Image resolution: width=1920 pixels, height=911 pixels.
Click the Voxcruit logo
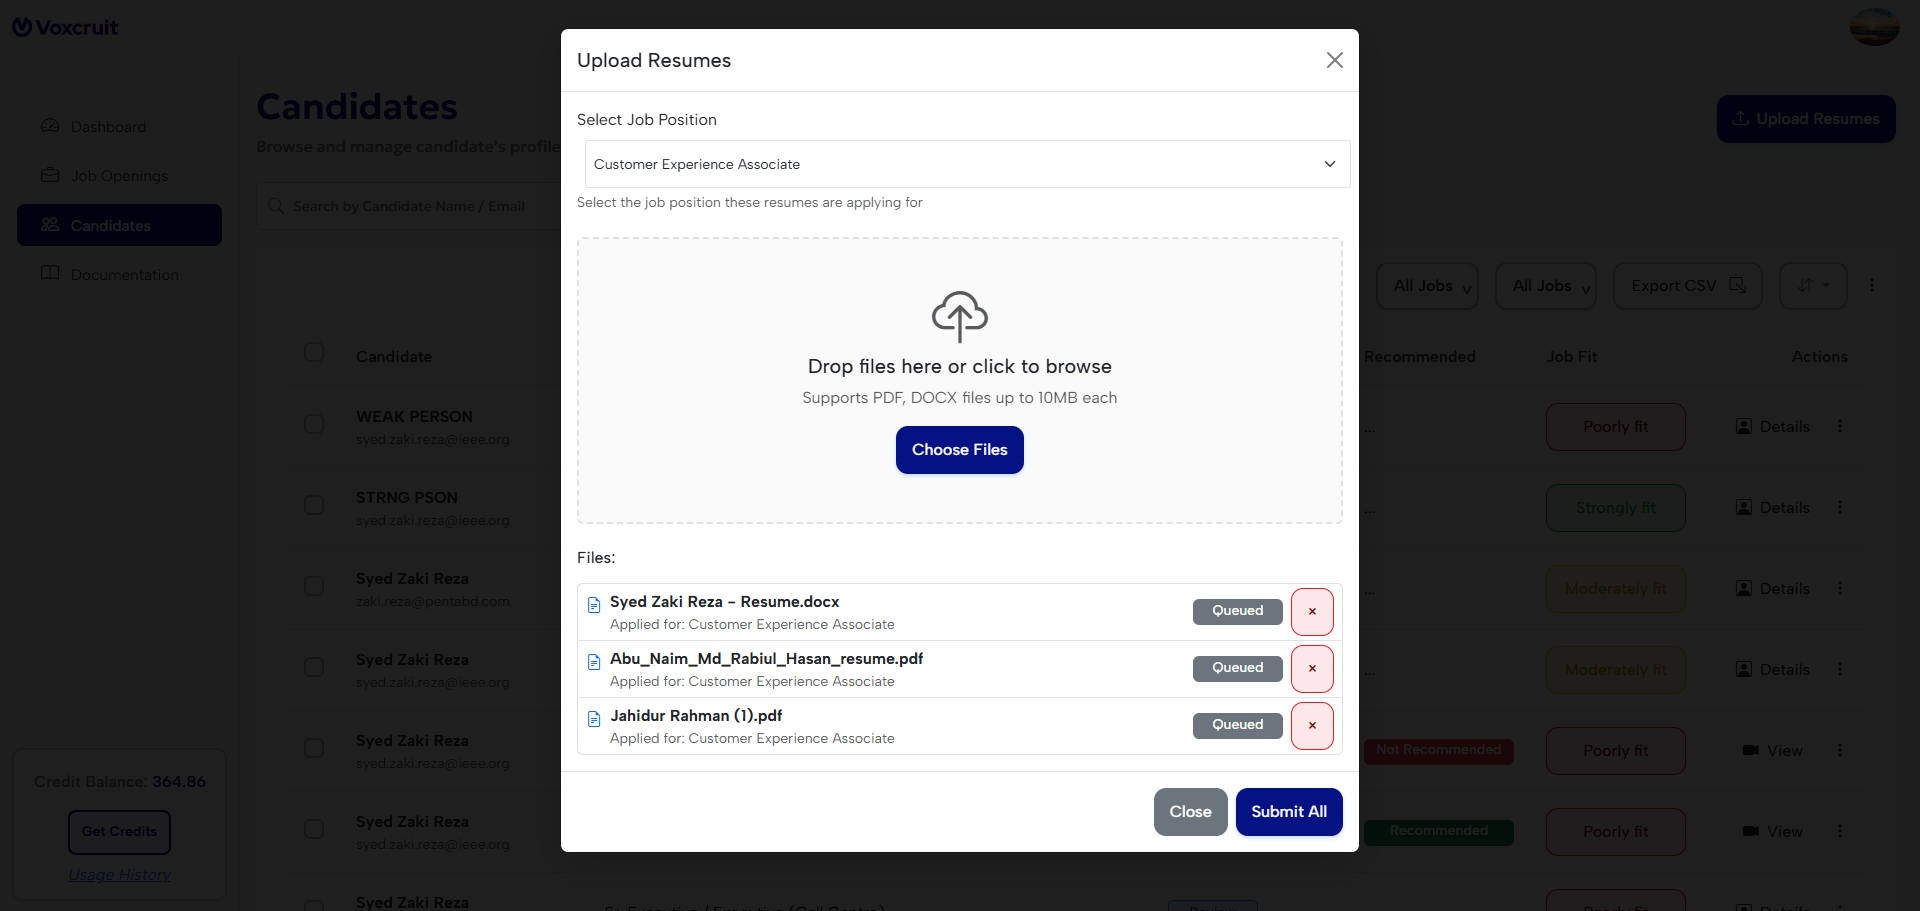pos(65,27)
